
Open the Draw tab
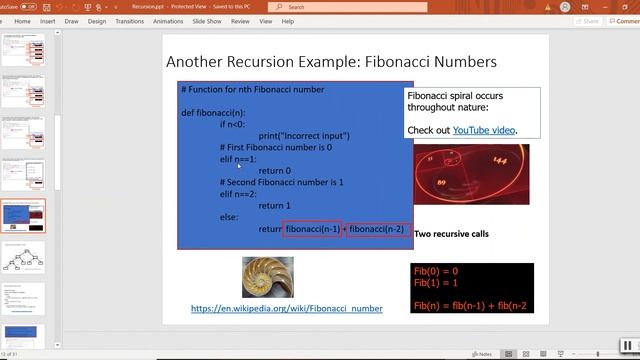[71, 21]
